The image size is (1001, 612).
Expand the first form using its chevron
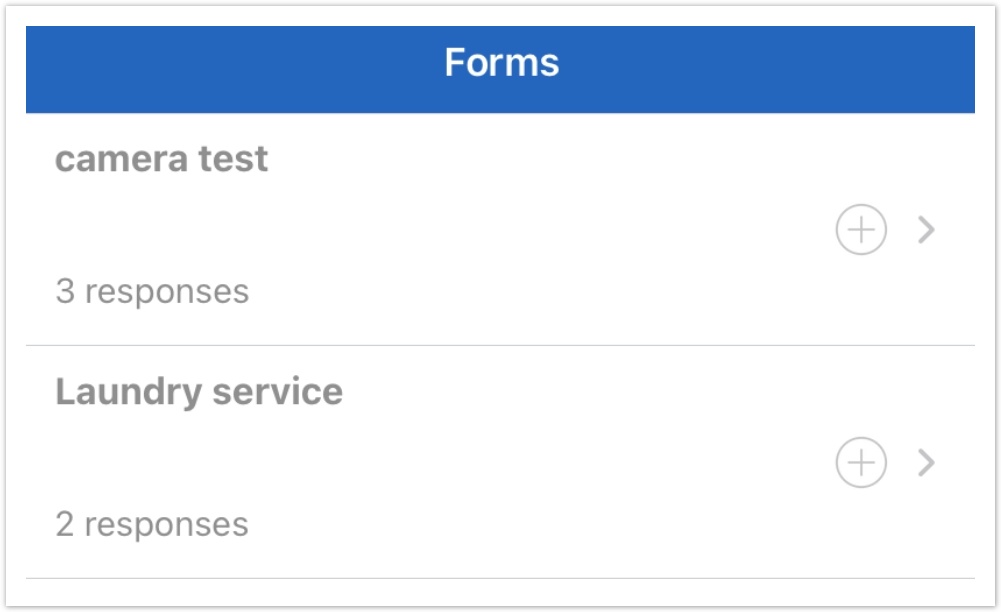coord(927,230)
